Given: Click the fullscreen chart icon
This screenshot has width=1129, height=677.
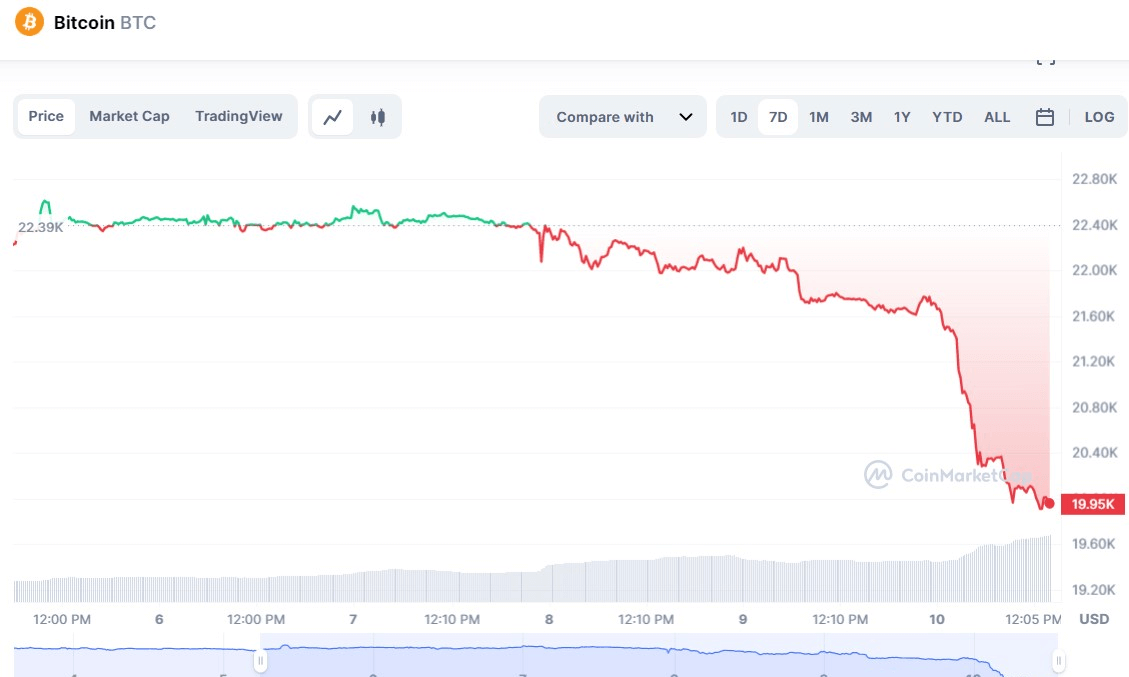Looking at the screenshot, I should click(x=1046, y=57).
